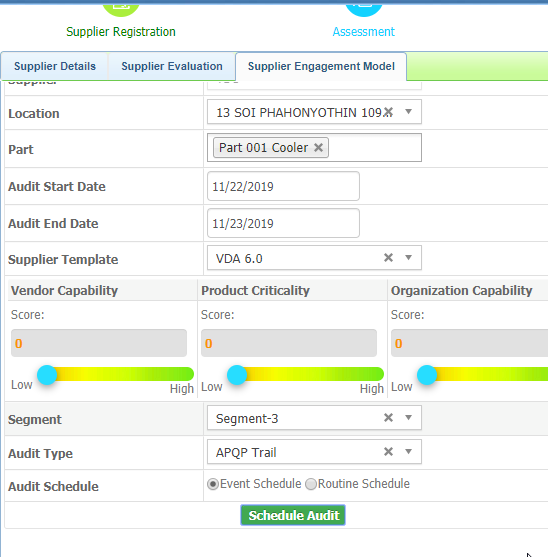Click the Schedule Audit button
Viewport: 548px width, 557px height.
click(293, 515)
